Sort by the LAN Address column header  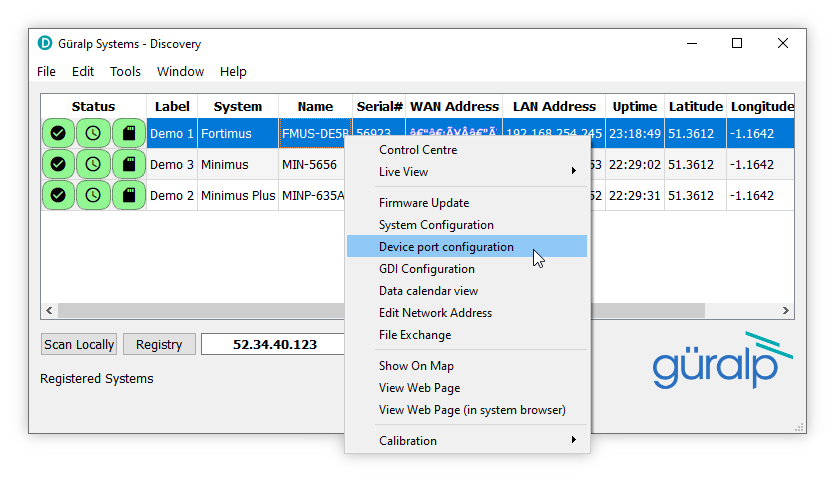click(554, 107)
